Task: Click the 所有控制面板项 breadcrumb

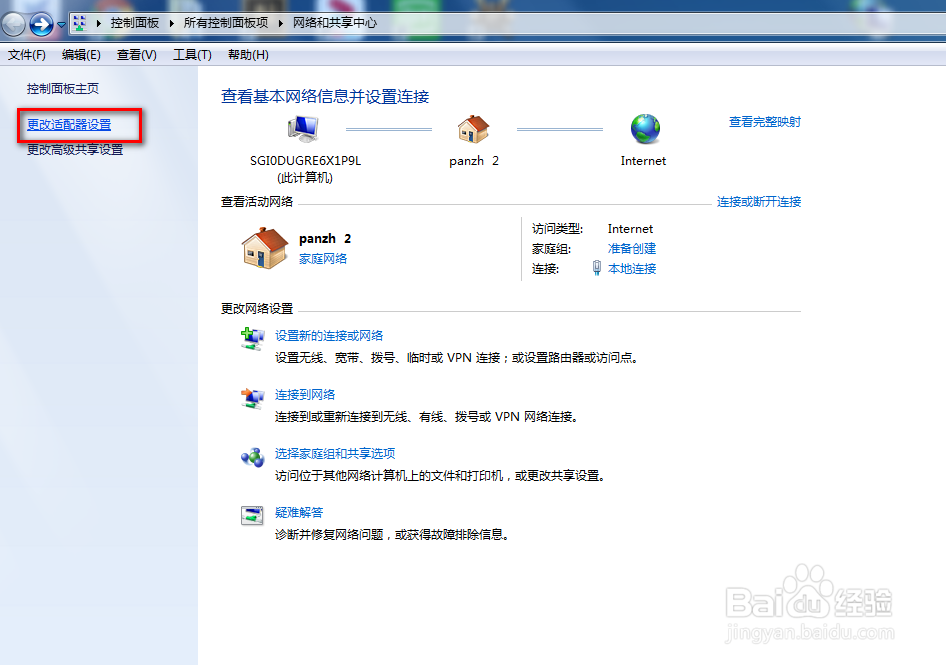Action: coord(226,23)
